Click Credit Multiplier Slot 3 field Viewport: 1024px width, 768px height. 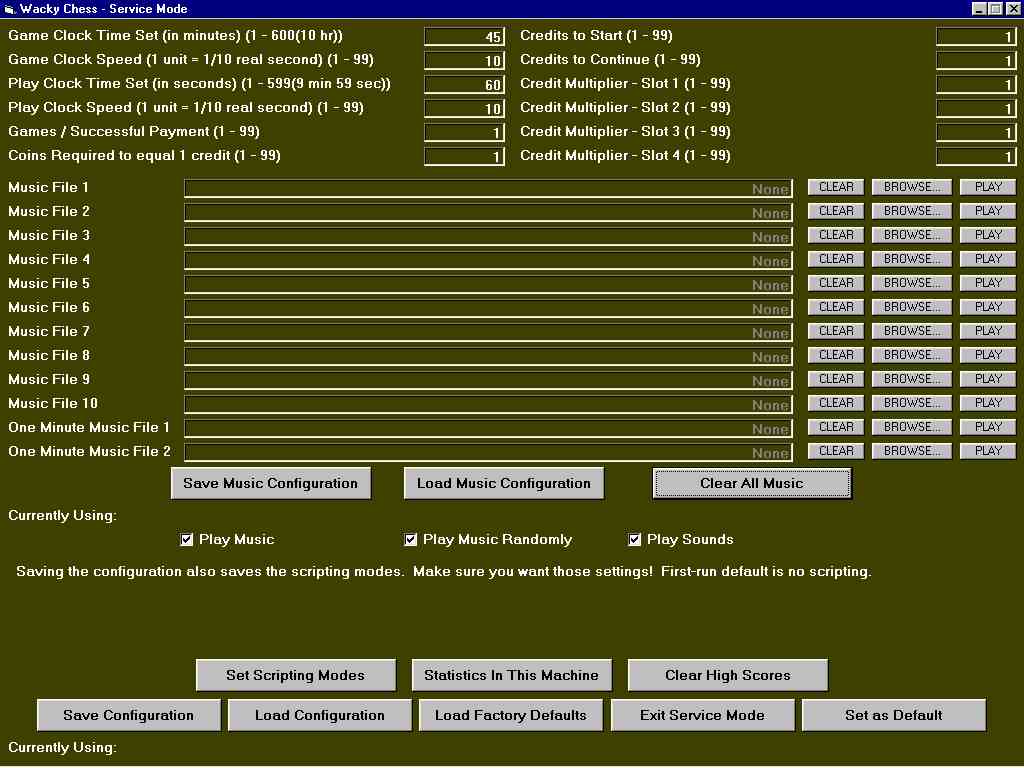pos(976,133)
